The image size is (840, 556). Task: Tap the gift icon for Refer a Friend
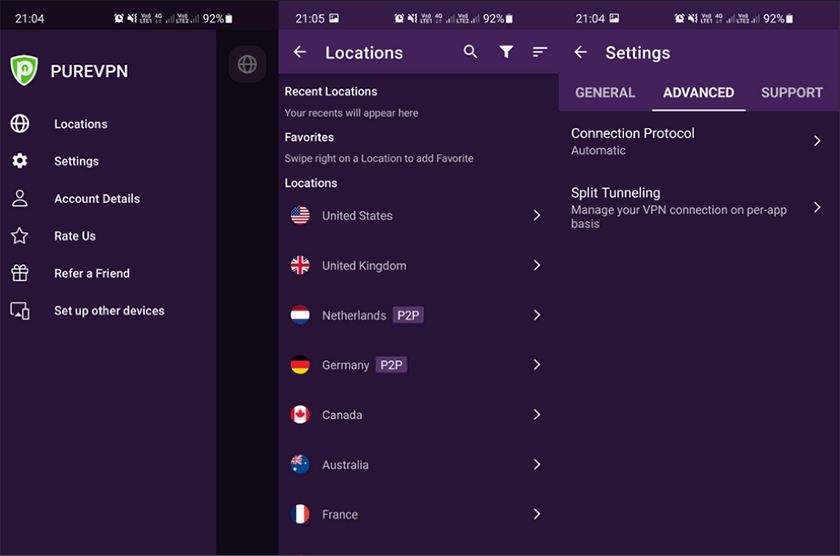click(20, 273)
